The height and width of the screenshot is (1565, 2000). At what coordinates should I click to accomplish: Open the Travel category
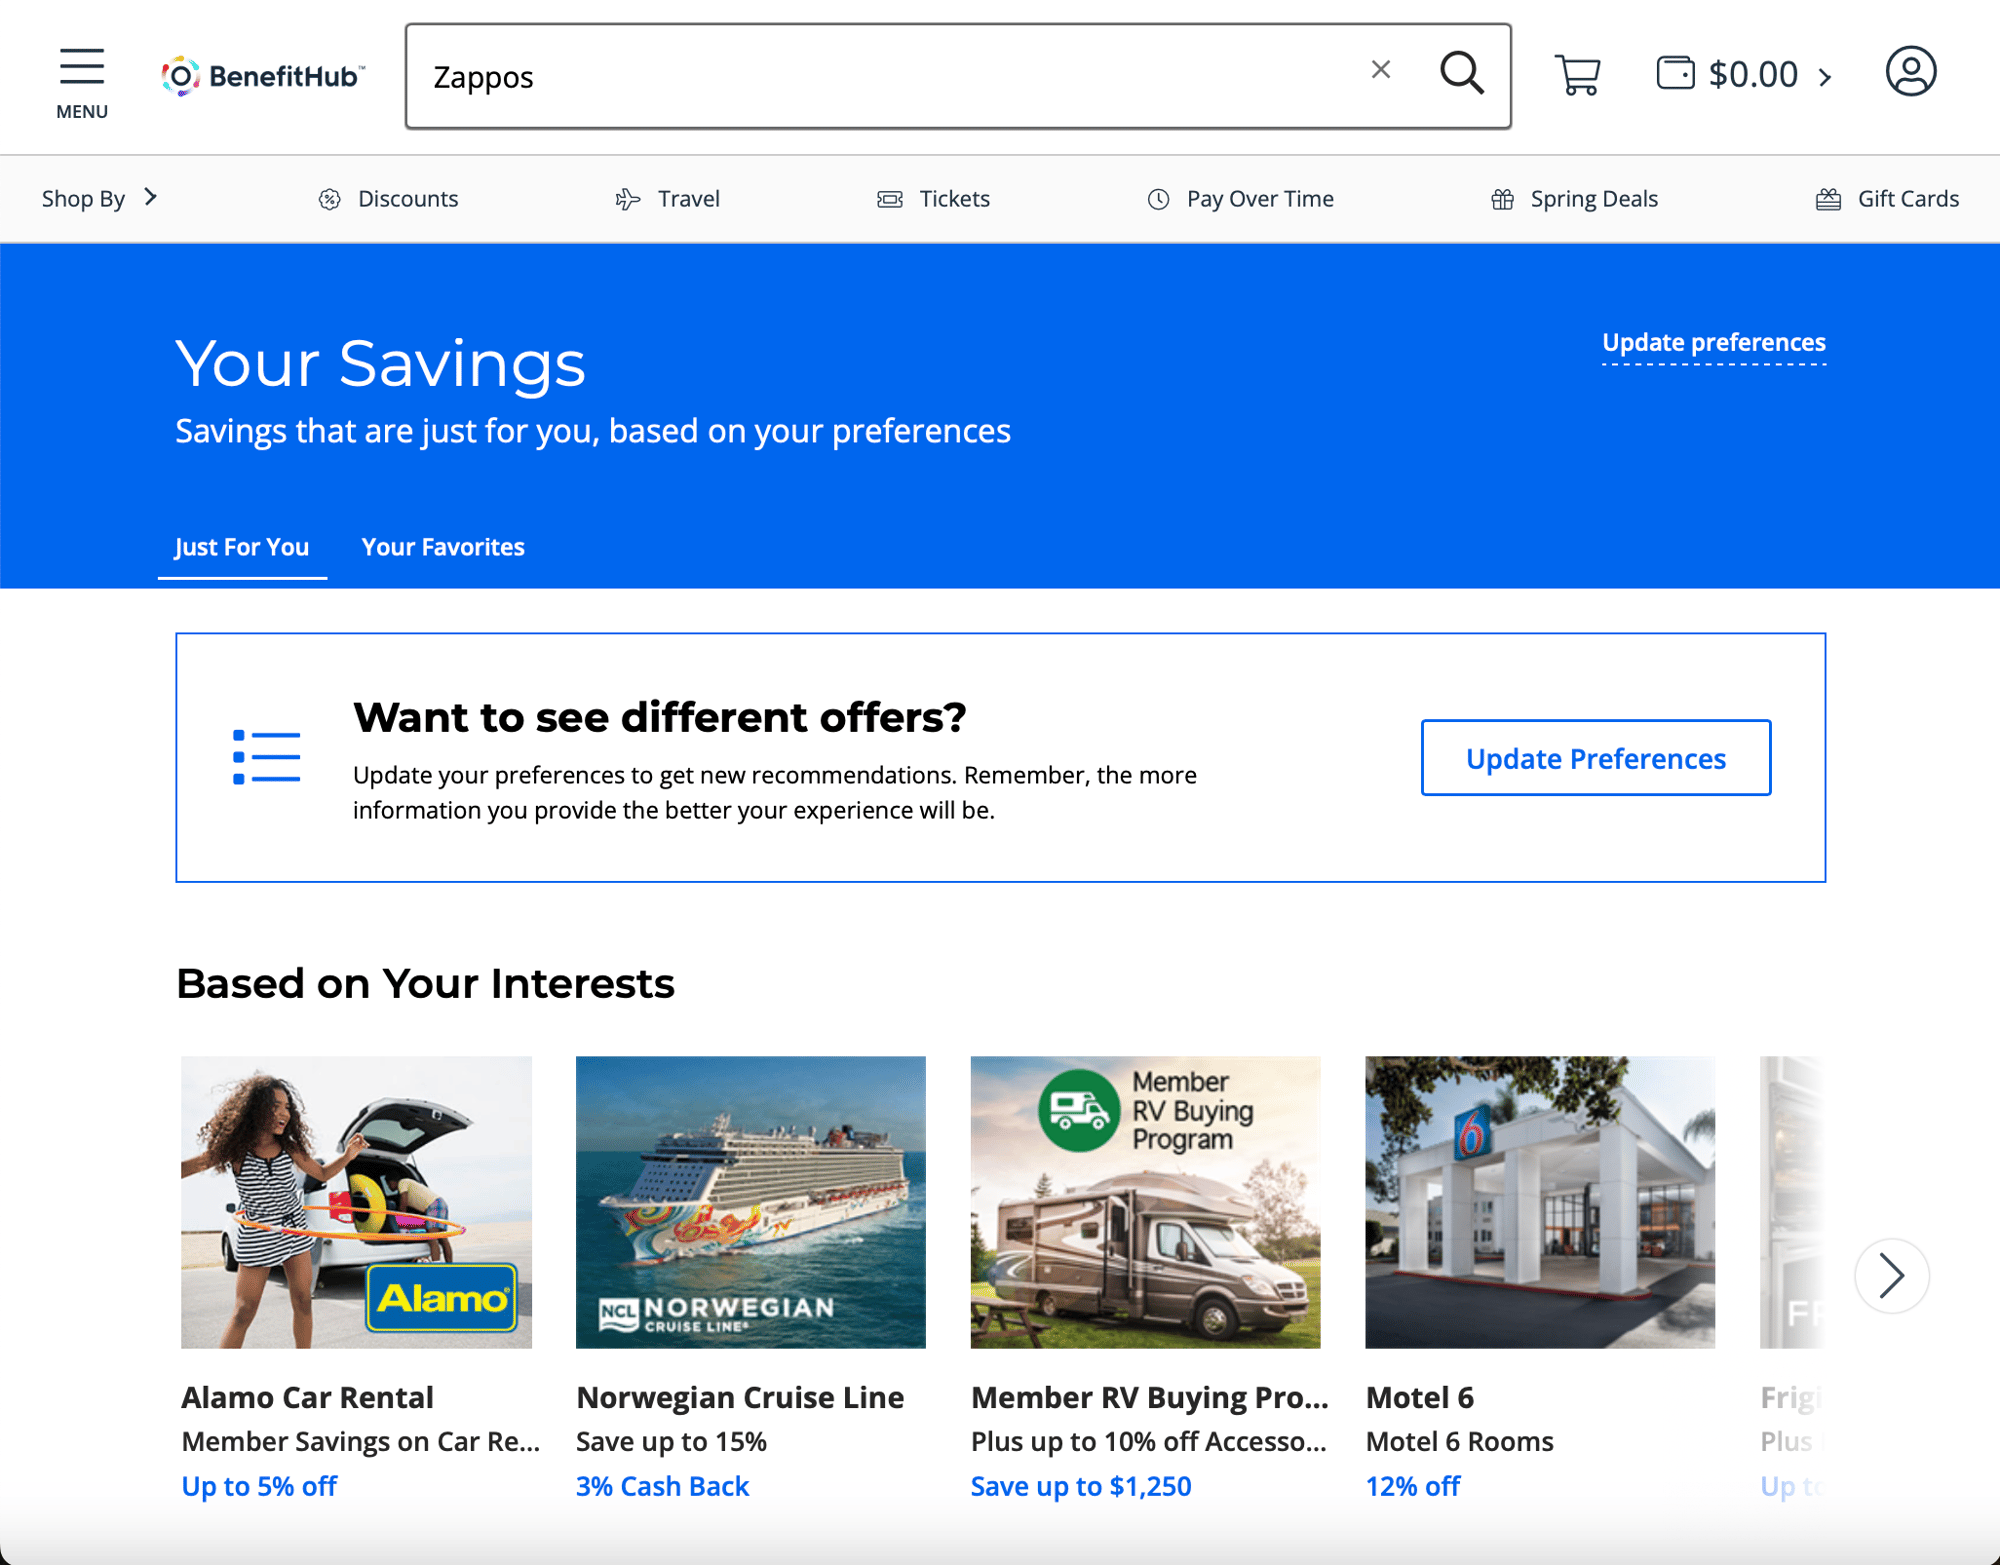pos(667,199)
